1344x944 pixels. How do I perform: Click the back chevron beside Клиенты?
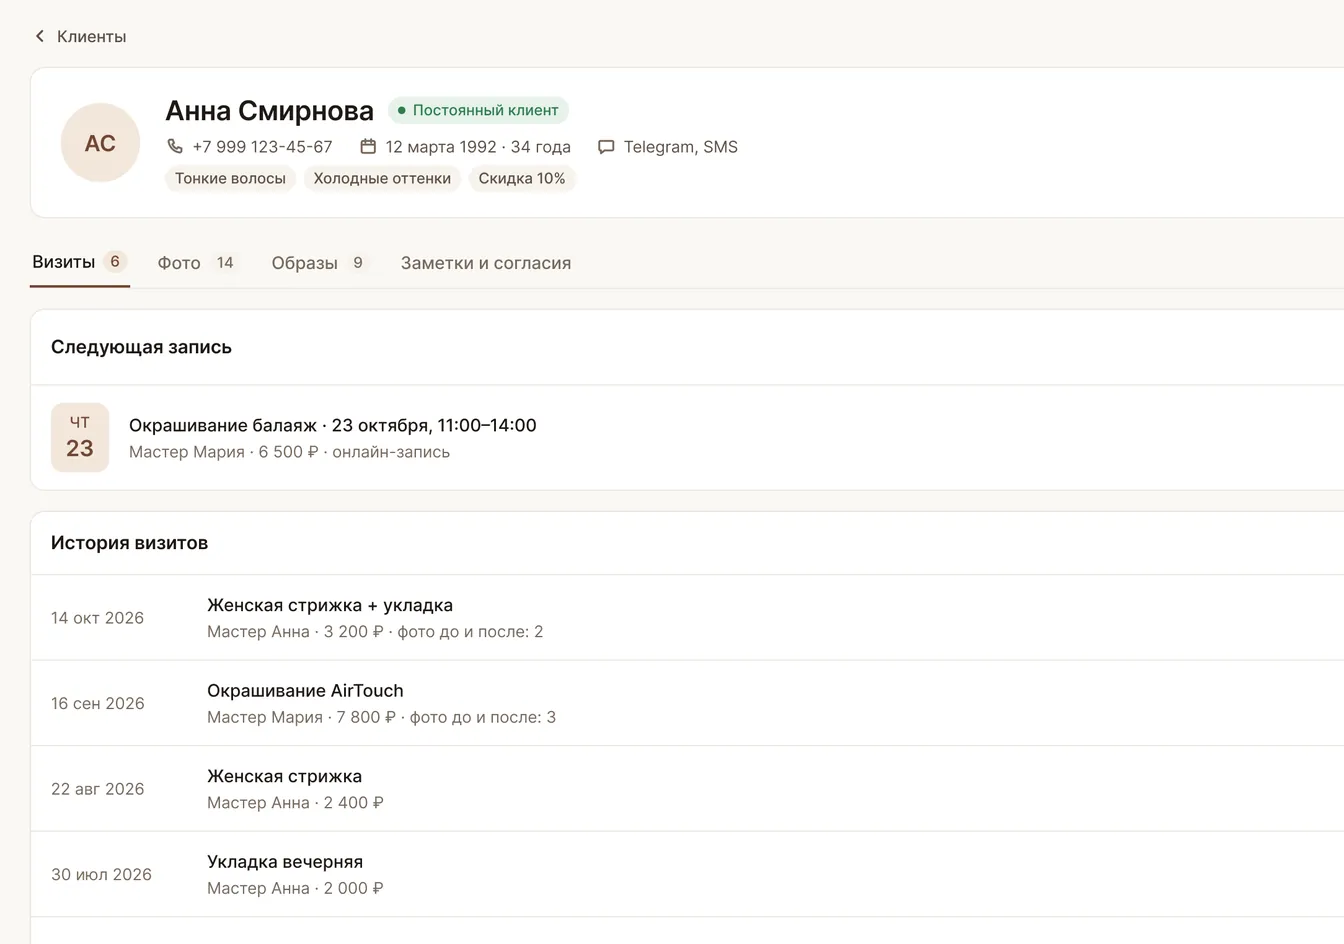click(40, 36)
